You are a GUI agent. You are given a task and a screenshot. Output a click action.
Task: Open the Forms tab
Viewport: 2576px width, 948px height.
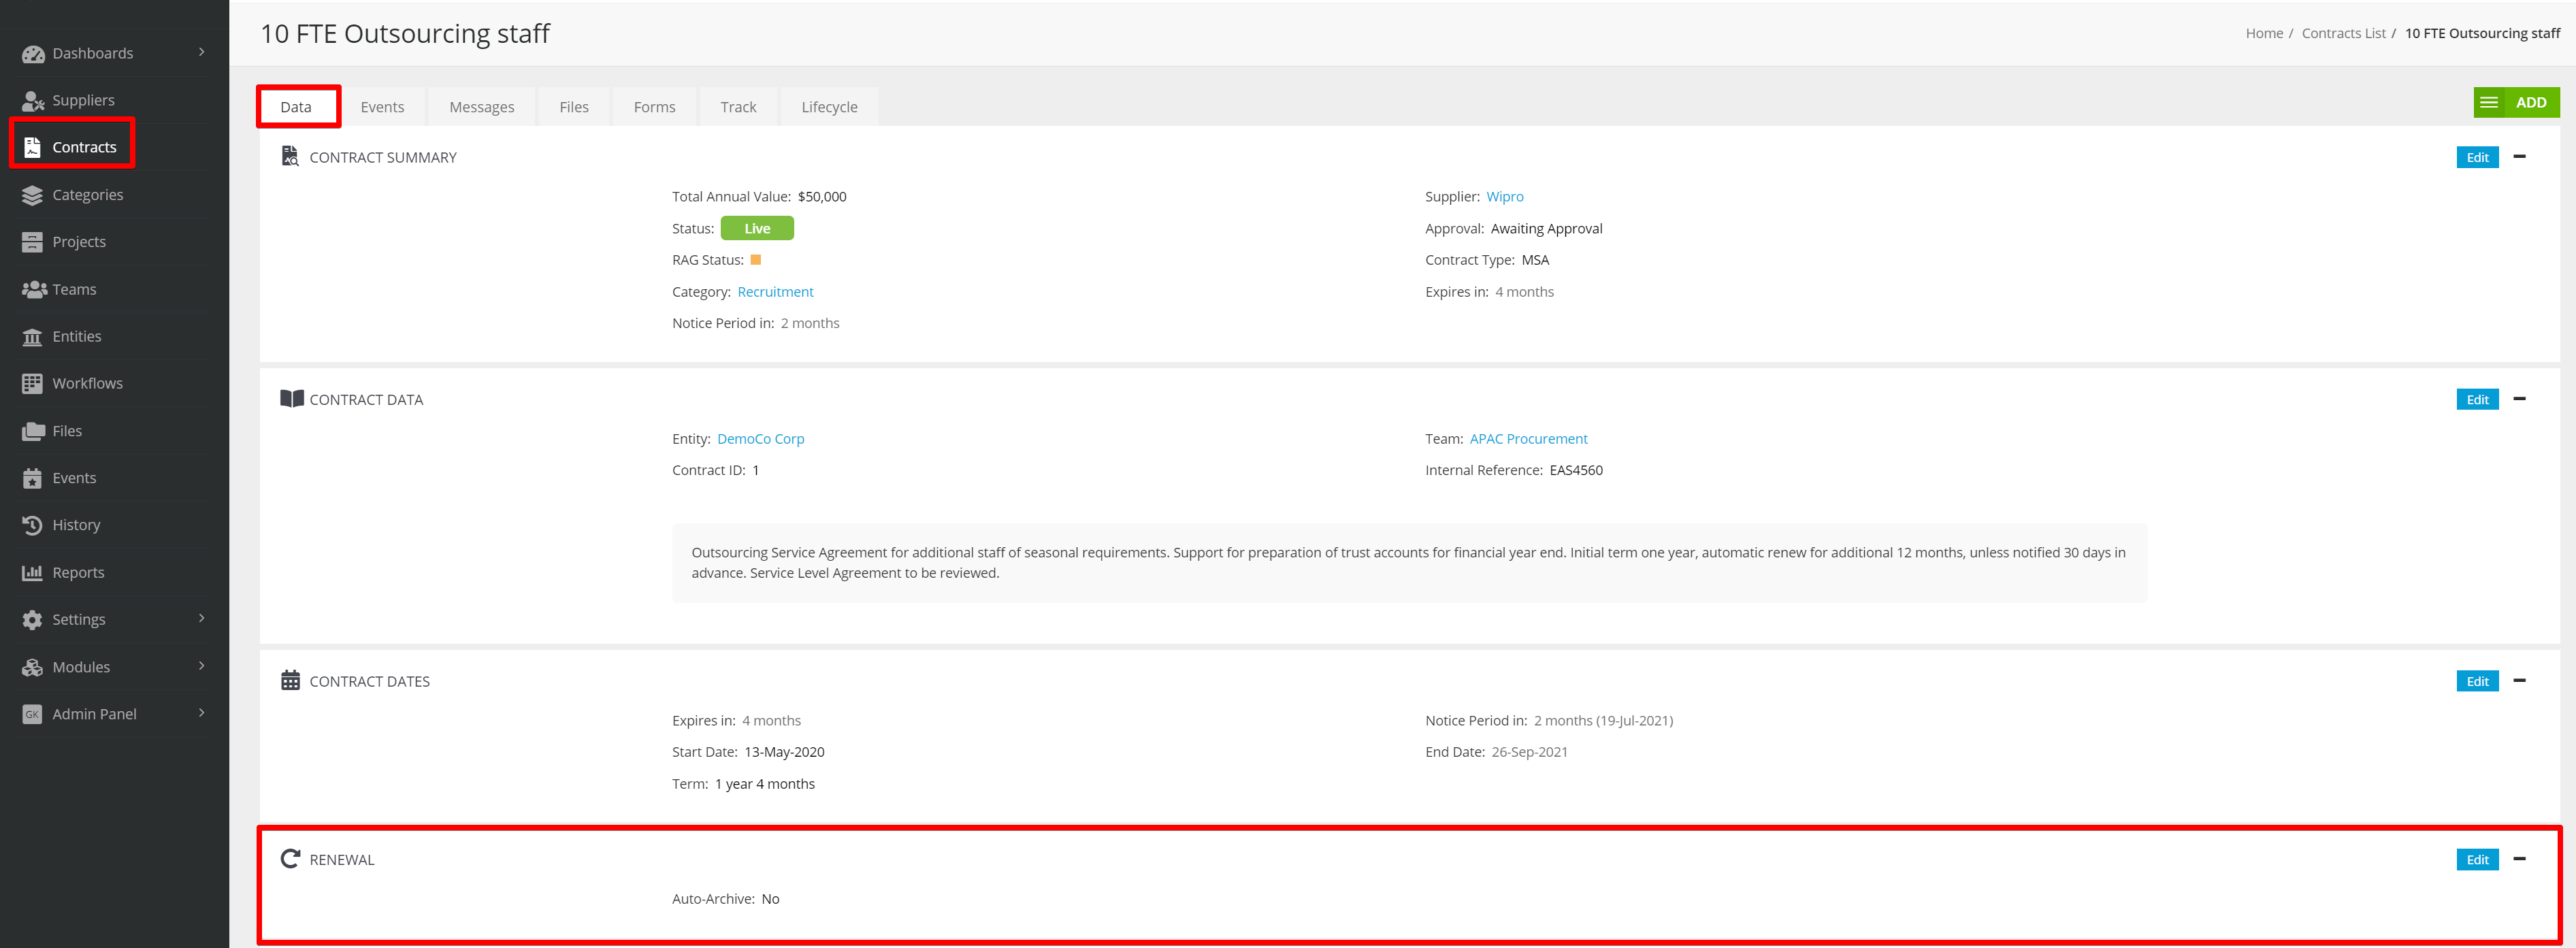pos(654,107)
